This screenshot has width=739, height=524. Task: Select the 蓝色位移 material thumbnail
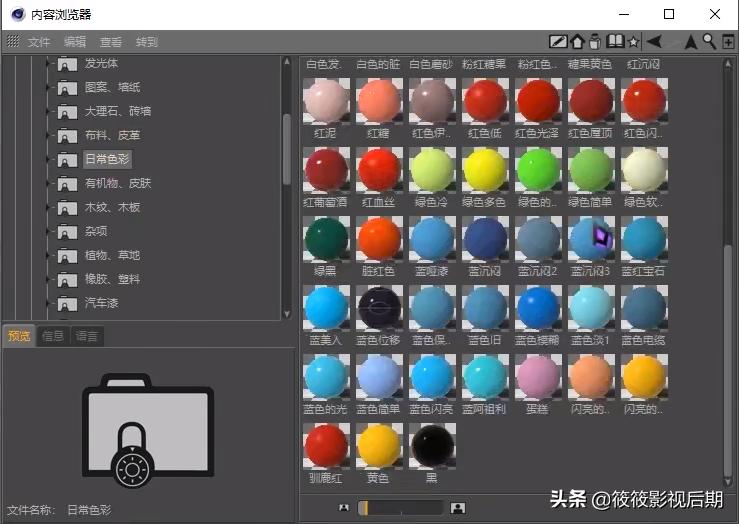(x=379, y=309)
